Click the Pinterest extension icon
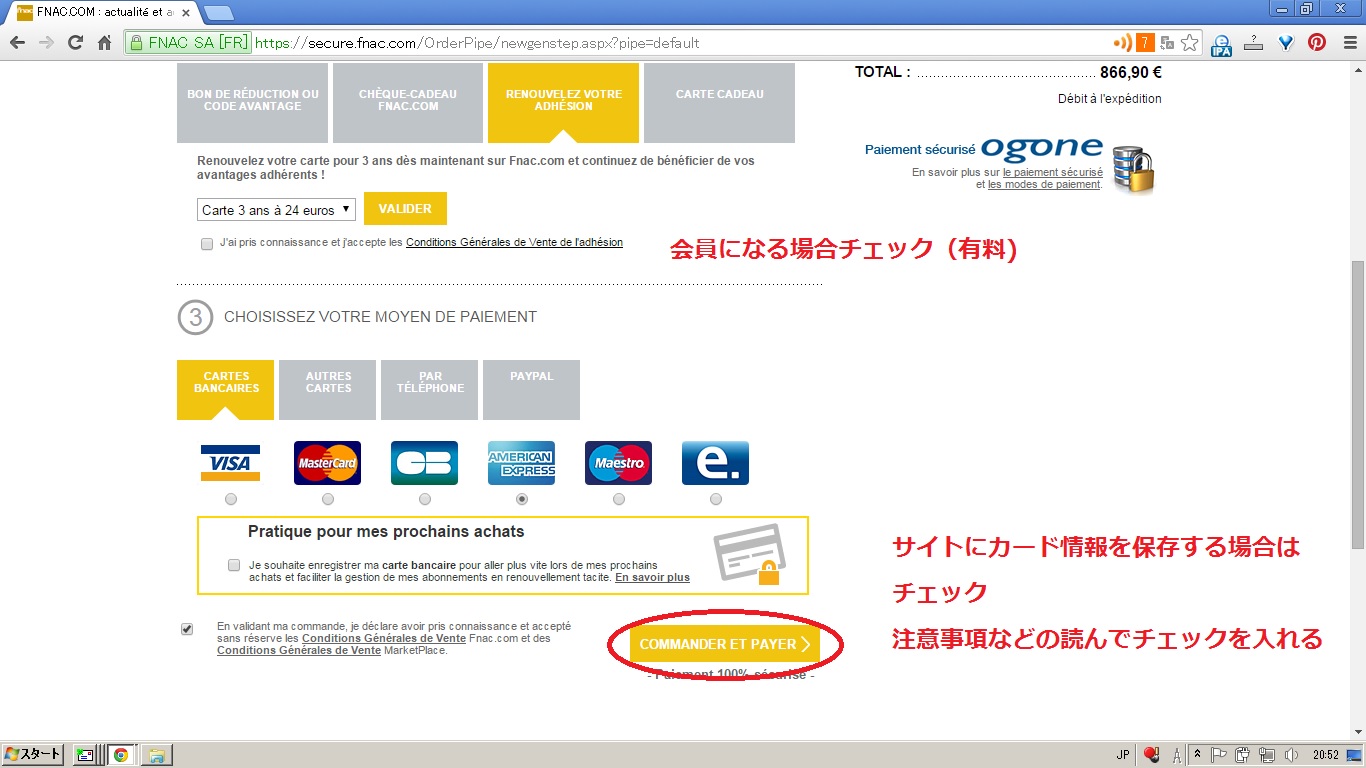This screenshot has width=1366, height=768. click(x=1317, y=43)
